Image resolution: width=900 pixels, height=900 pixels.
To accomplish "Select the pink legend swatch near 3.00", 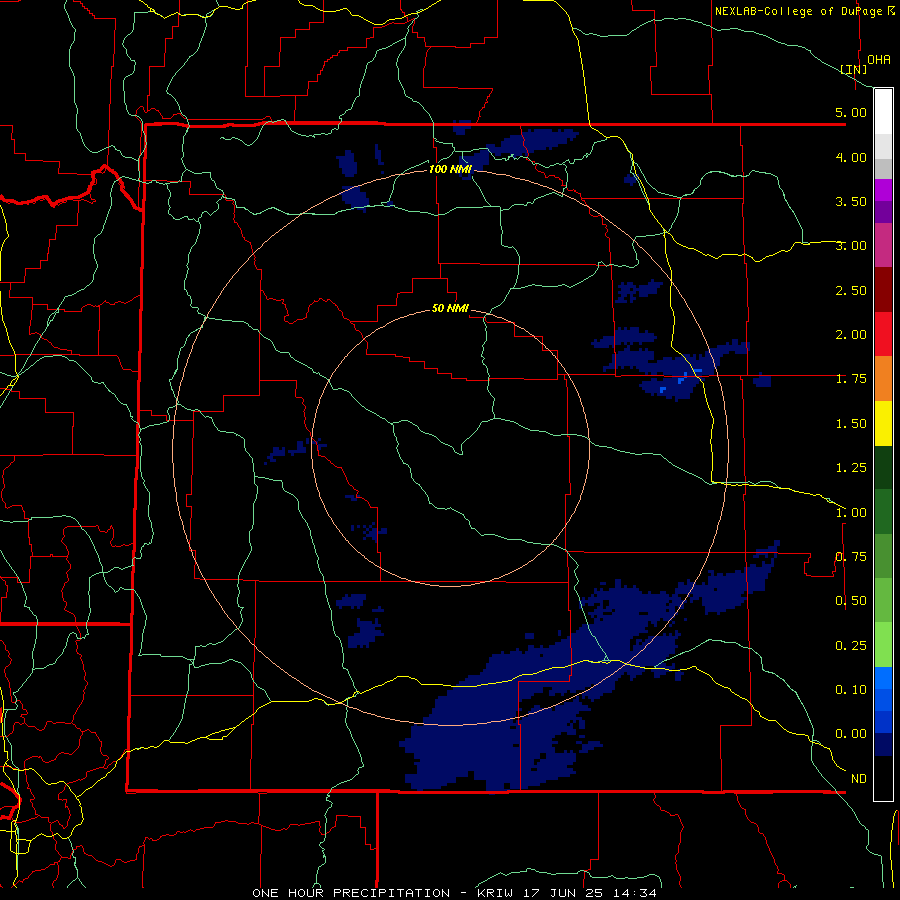I will (883, 245).
